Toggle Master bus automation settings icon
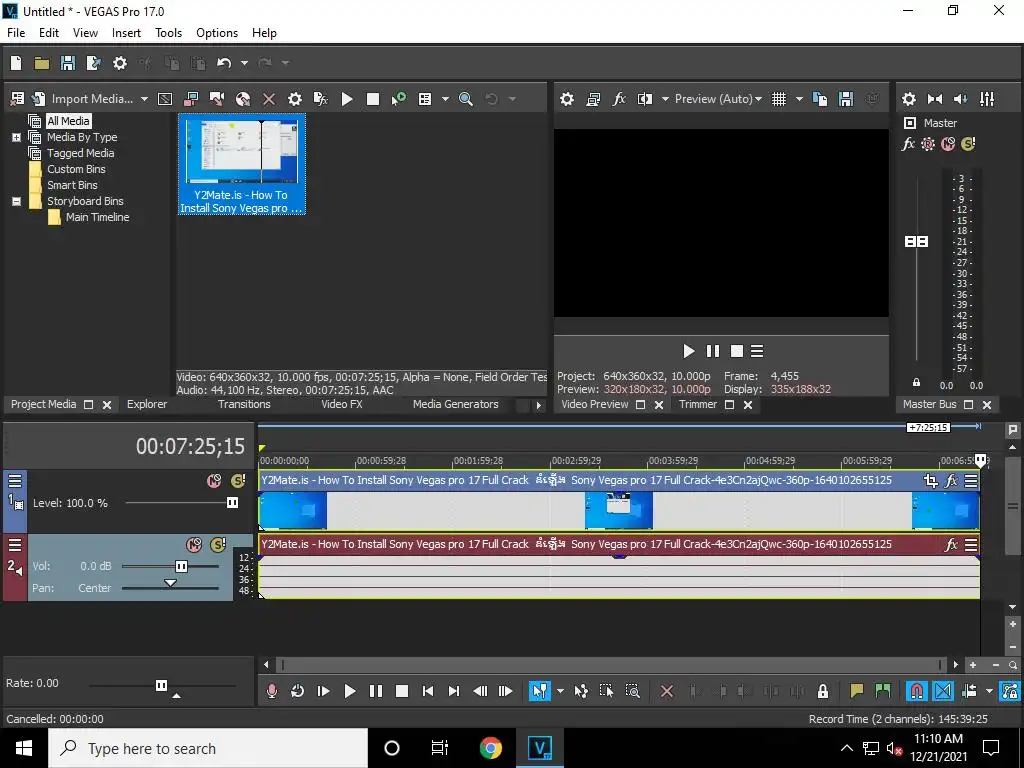 [928, 144]
